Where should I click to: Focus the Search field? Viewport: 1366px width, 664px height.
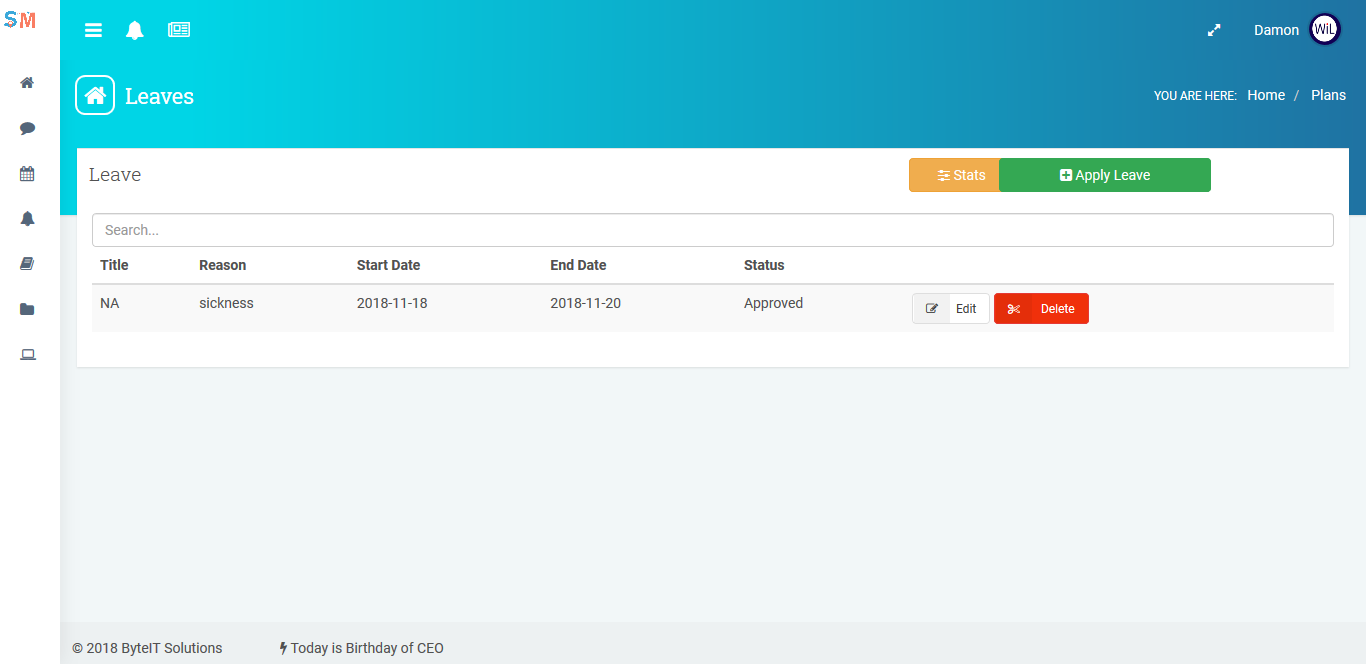[x=713, y=230]
